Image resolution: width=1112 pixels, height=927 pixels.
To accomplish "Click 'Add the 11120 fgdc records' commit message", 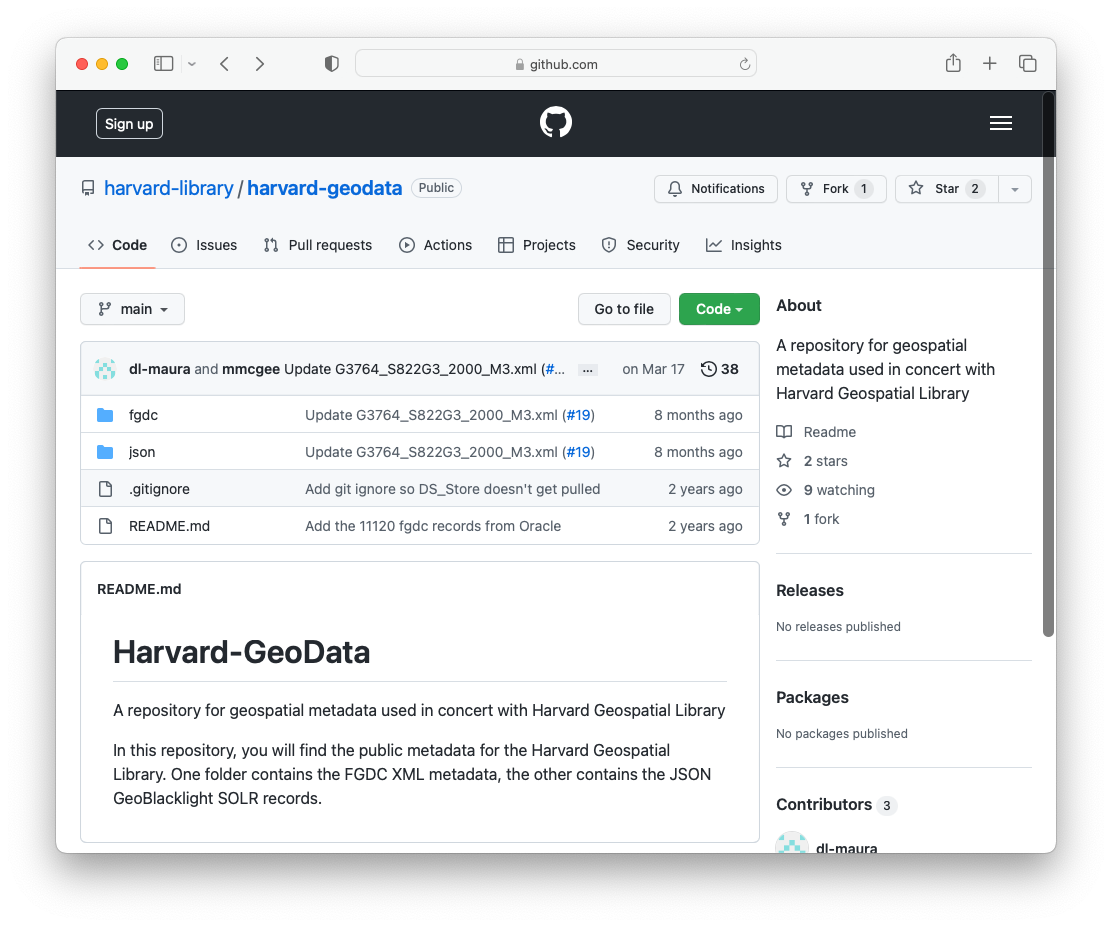I will click(433, 526).
